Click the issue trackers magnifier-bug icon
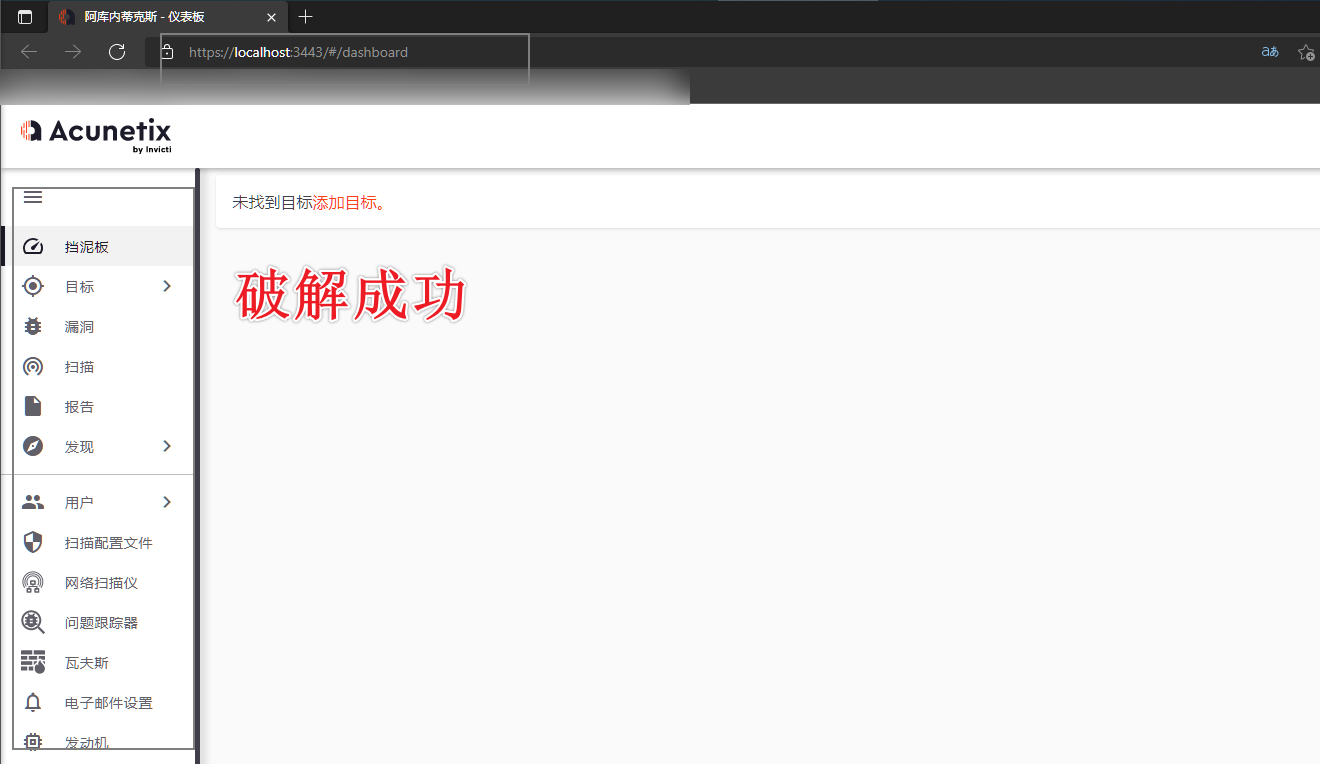This screenshot has width=1320, height=764. point(33,623)
